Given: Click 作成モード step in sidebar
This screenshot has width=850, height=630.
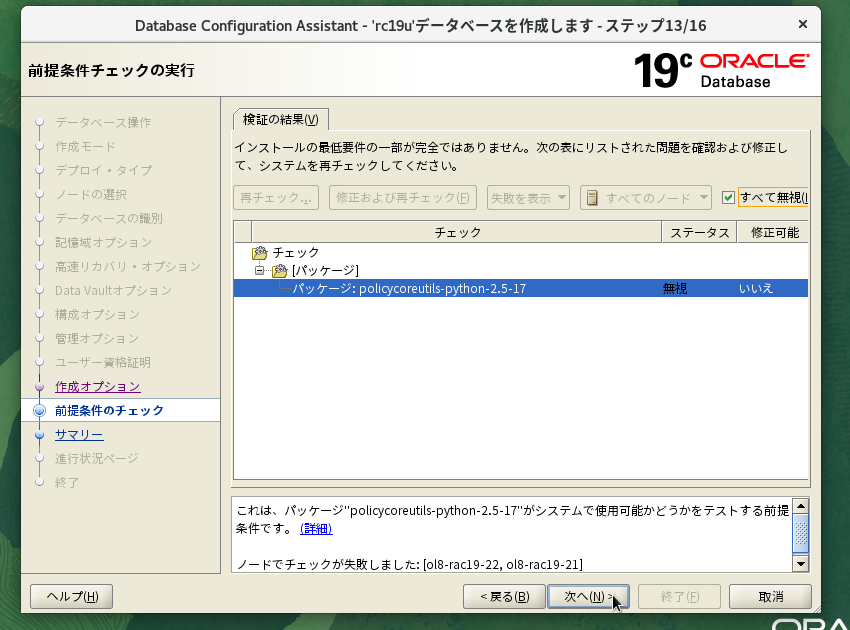Looking at the screenshot, I should point(85,146).
